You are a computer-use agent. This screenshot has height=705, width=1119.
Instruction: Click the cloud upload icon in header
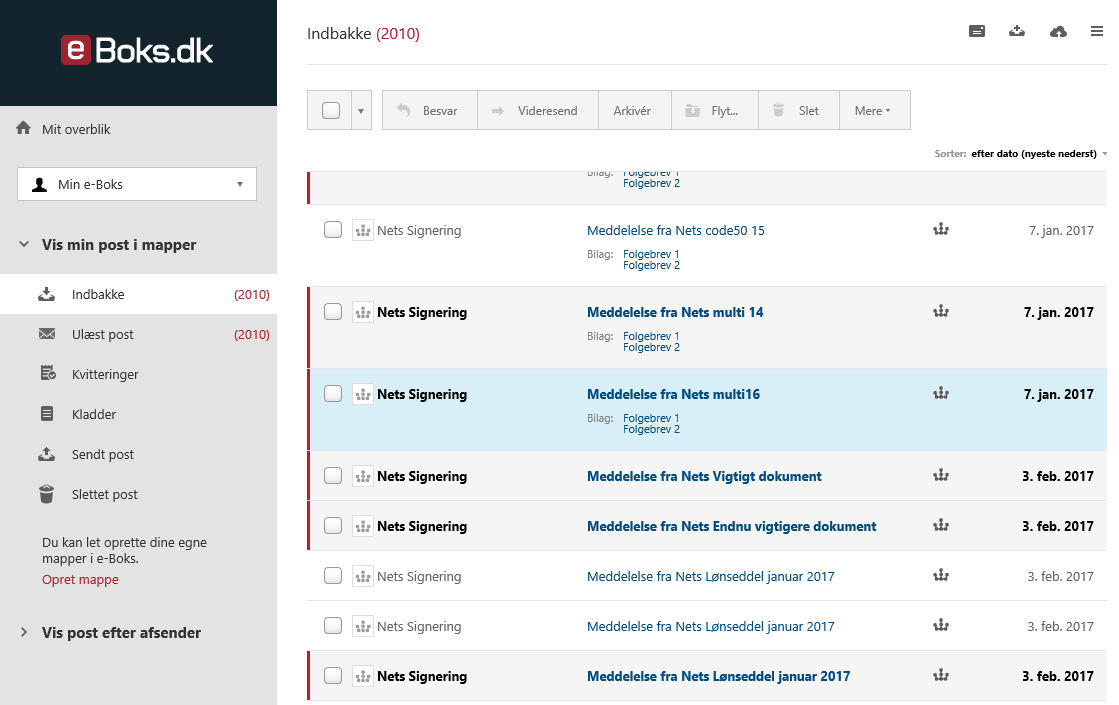[x=1058, y=31]
